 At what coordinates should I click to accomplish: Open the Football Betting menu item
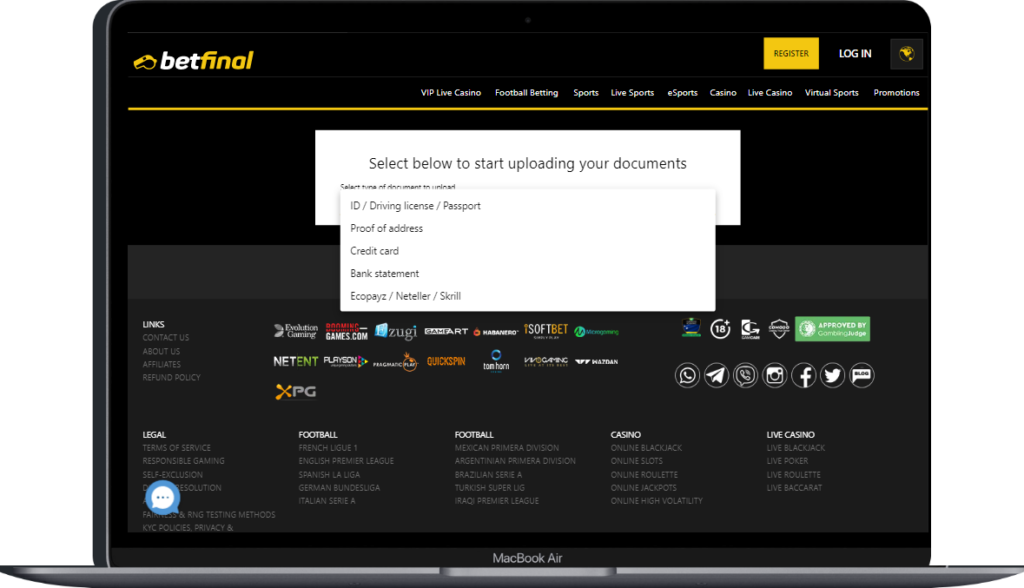pos(526,93)
